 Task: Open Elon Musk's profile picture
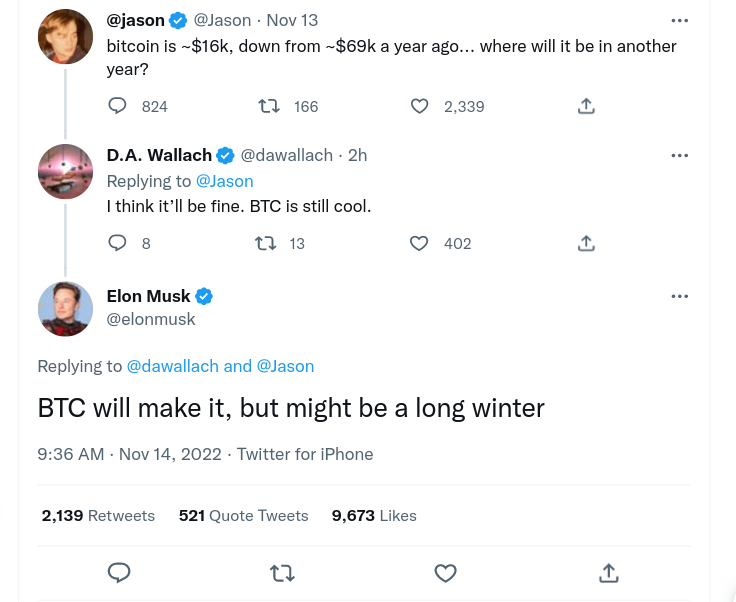click(66, 308)
